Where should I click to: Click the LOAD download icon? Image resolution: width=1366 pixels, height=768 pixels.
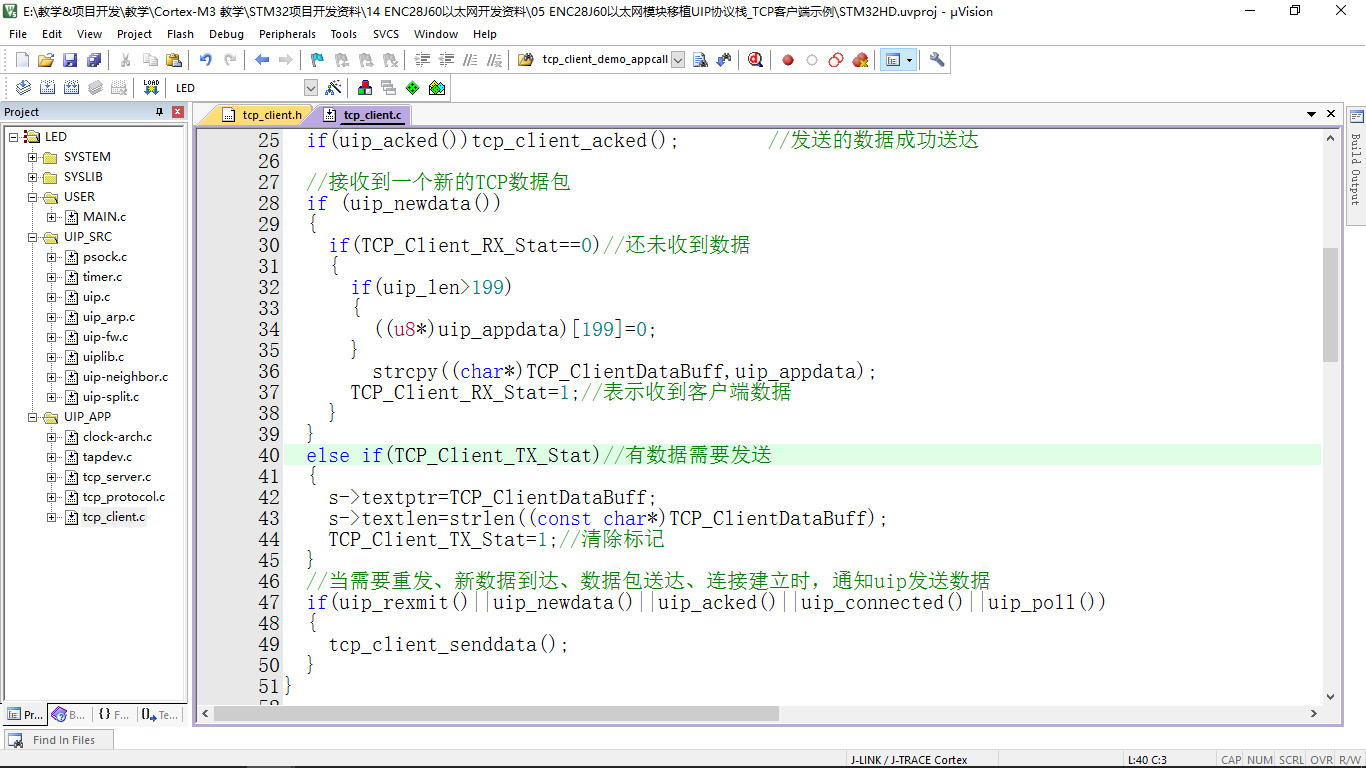[151, 88]
